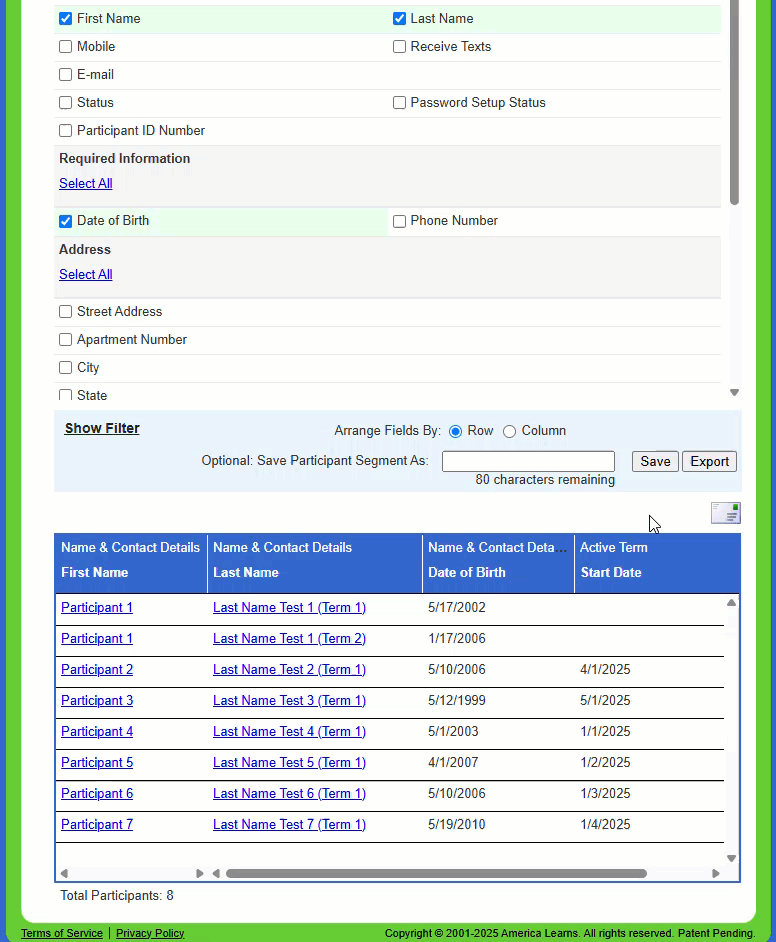The width and height of the screenshot is (776, 942).
Task: Expand the Show Filter section
Action: pos(102,428)
